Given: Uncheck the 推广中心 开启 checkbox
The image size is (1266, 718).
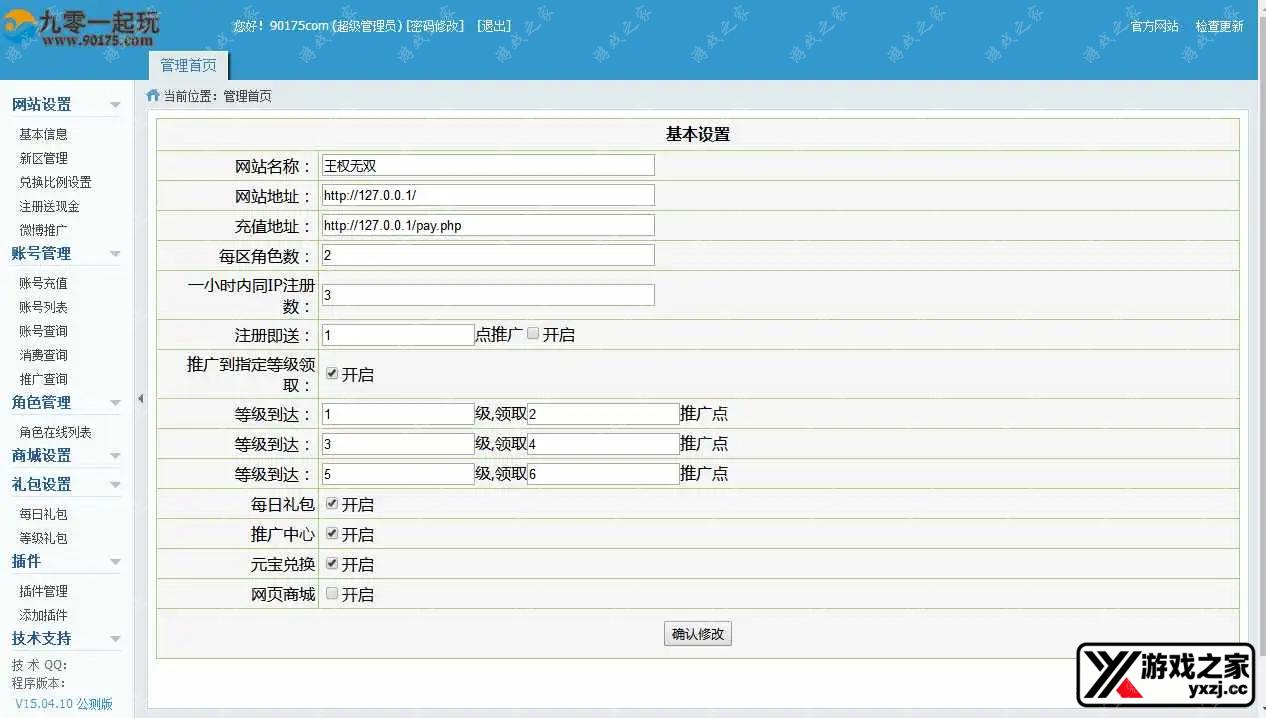Looking at the screenshot, I should click(332, 533).
